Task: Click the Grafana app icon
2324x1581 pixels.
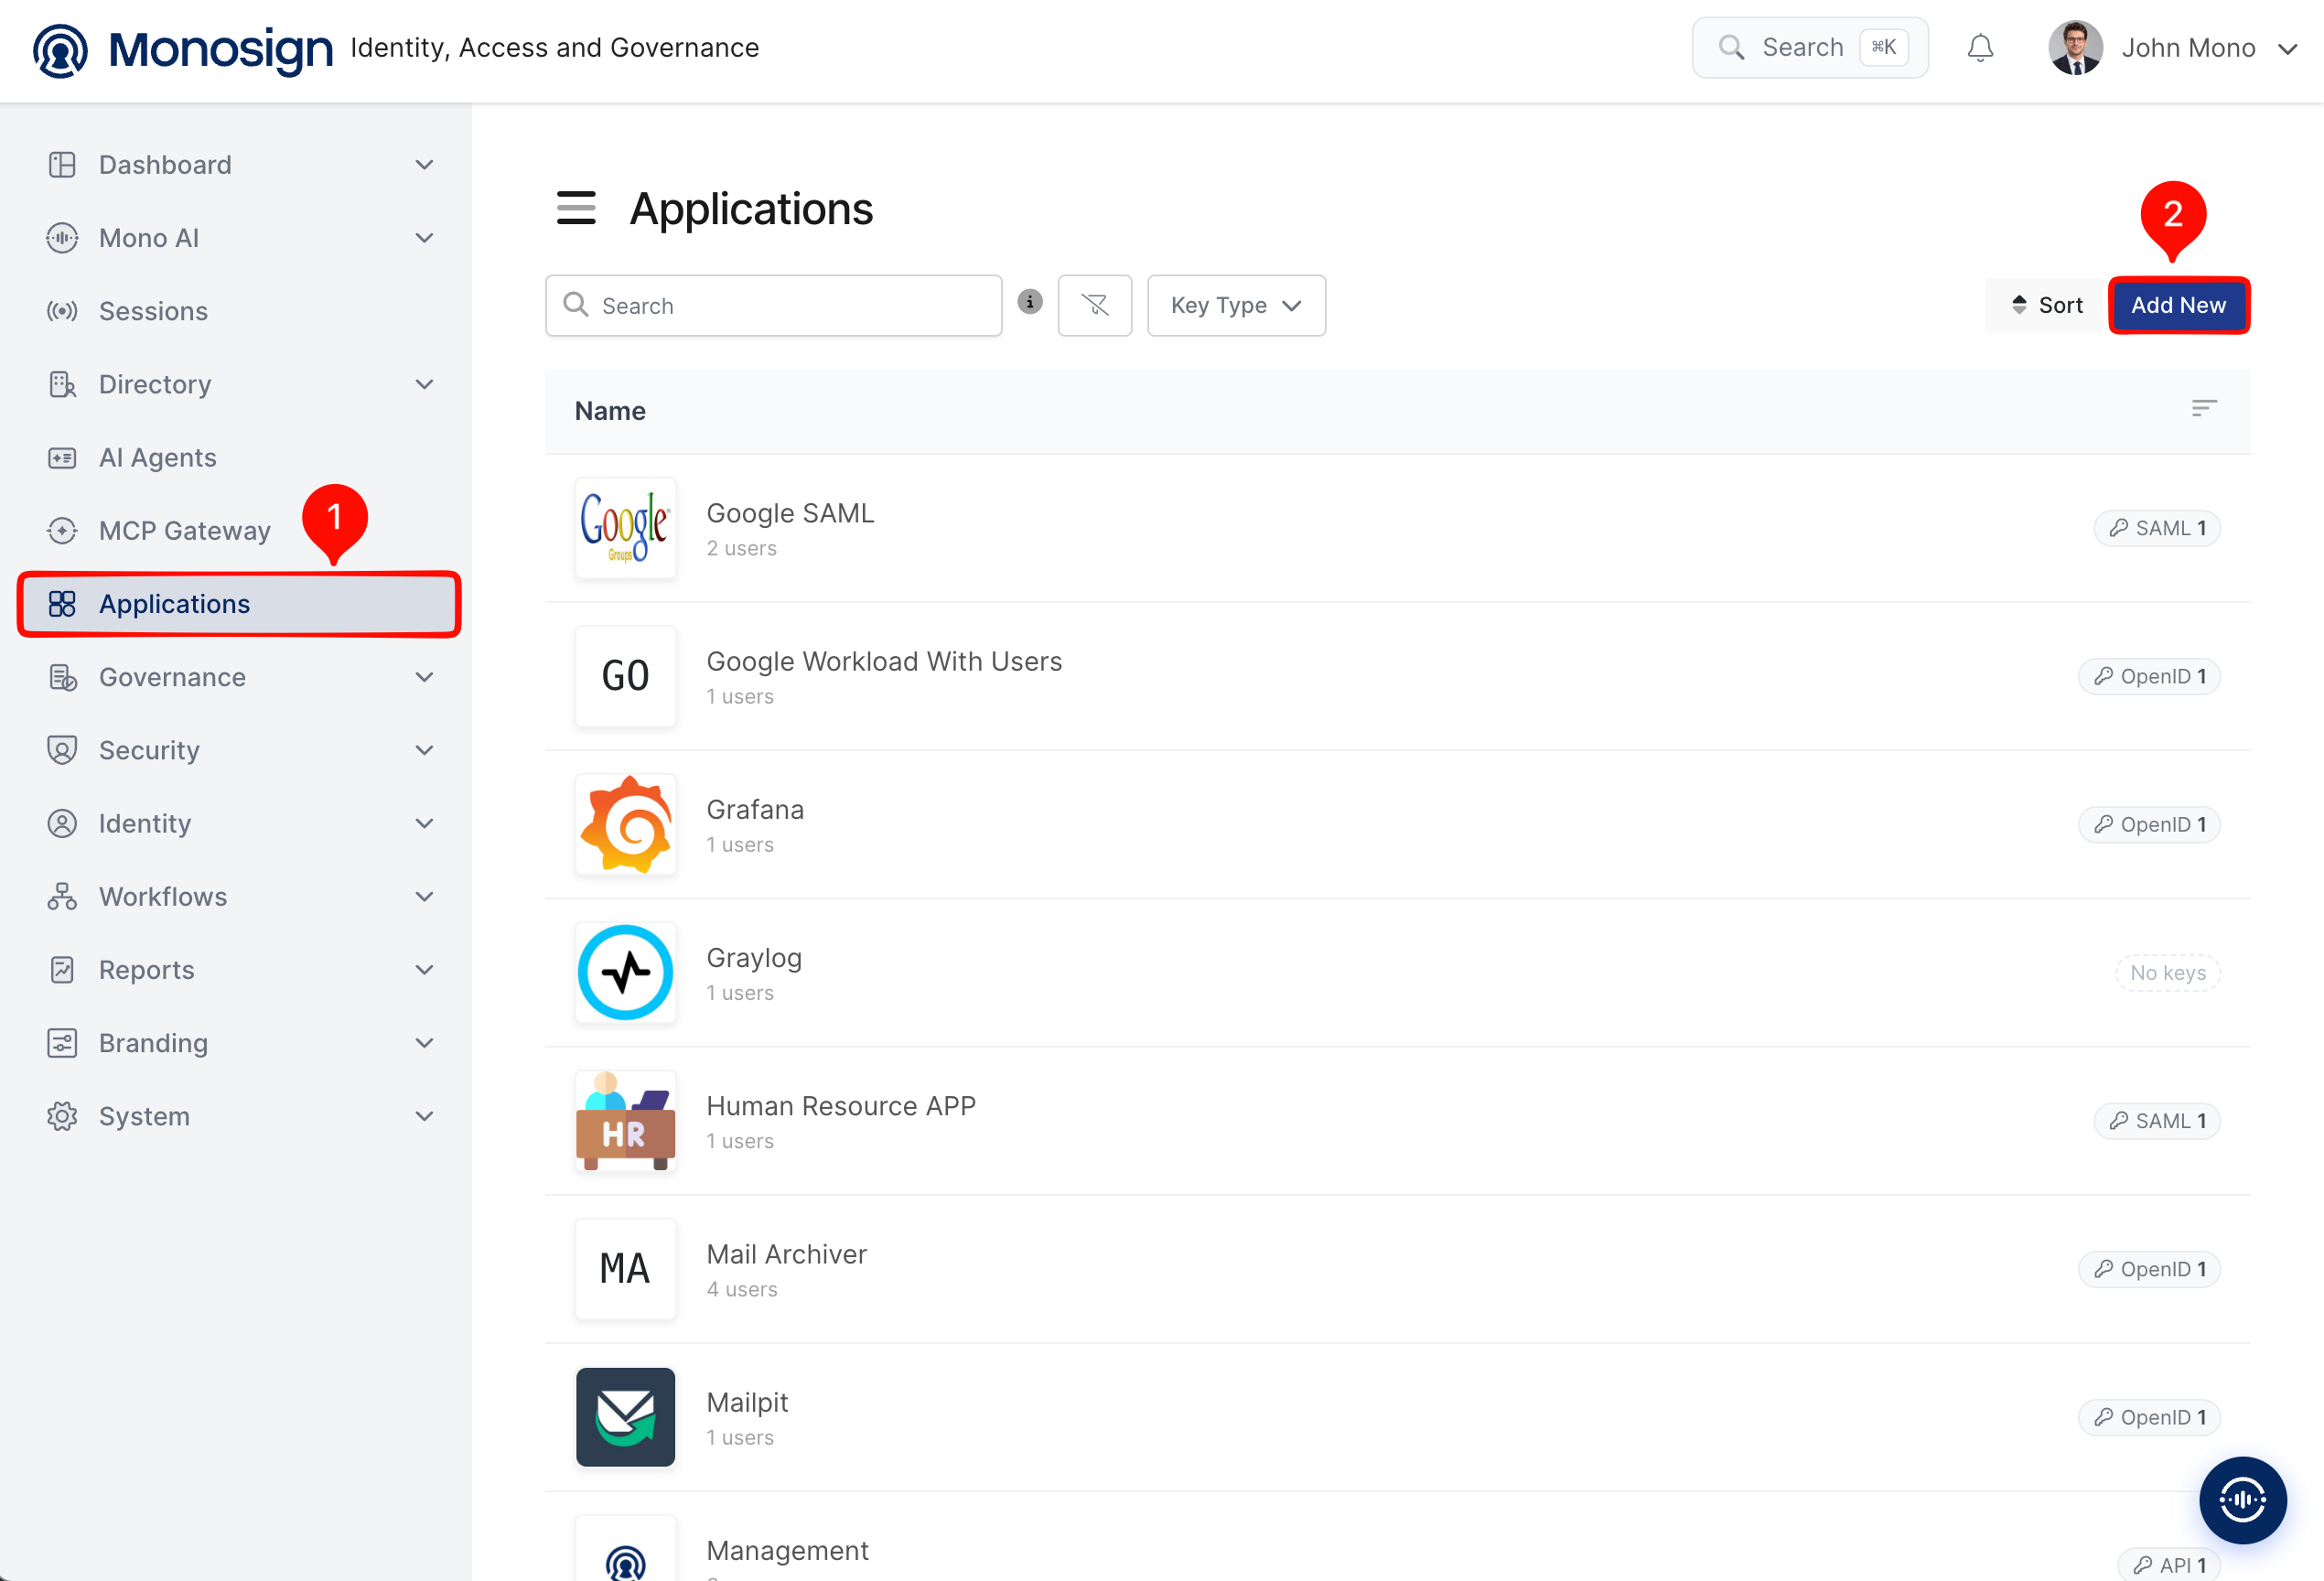Action: pos(625,824)
